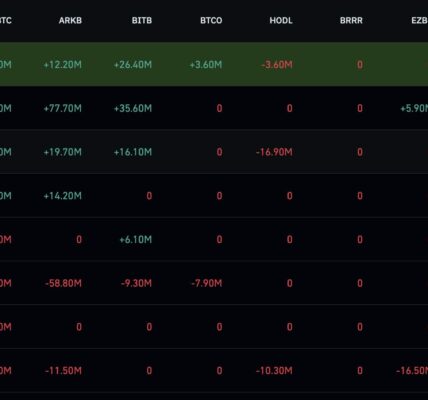Select the +3.60M BTCO value
Screen dimensions: 428x400
pos(206,64)
